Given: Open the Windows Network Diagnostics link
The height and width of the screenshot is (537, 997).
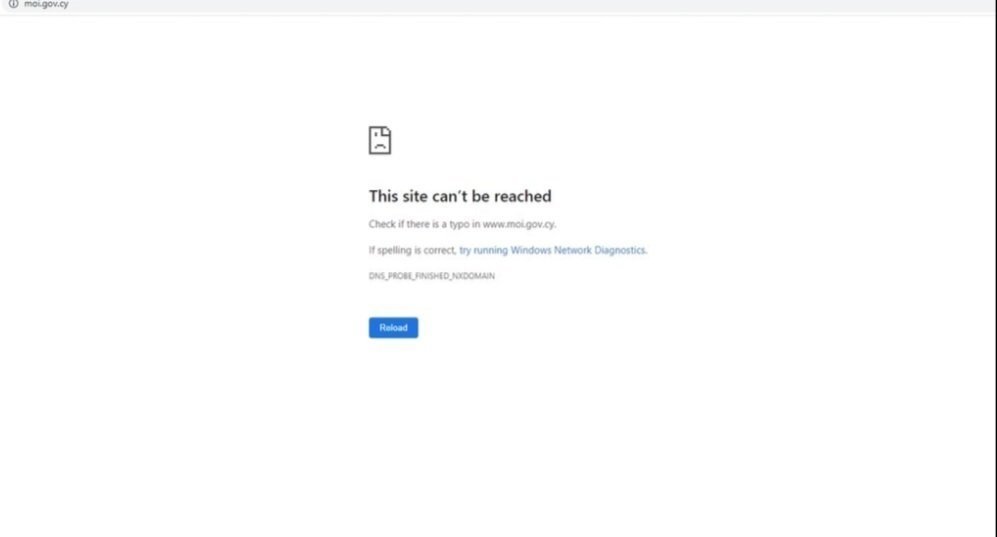Looking at the screenshot, I should pos(553,250).
